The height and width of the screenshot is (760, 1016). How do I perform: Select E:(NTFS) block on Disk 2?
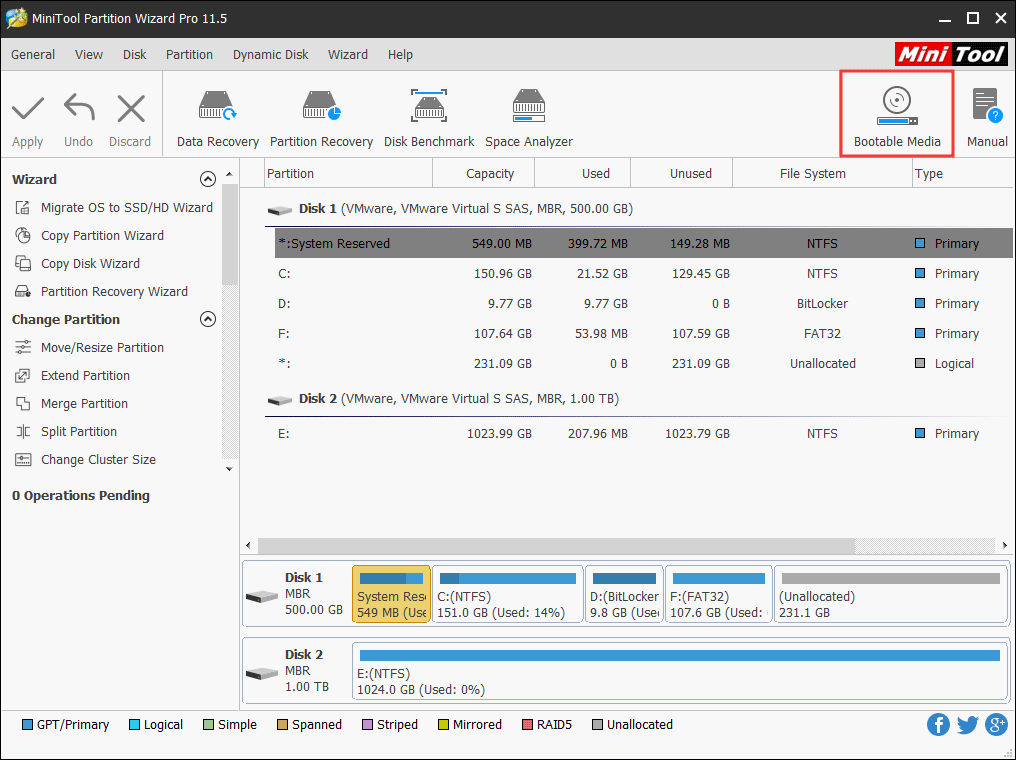pos(680,671)
